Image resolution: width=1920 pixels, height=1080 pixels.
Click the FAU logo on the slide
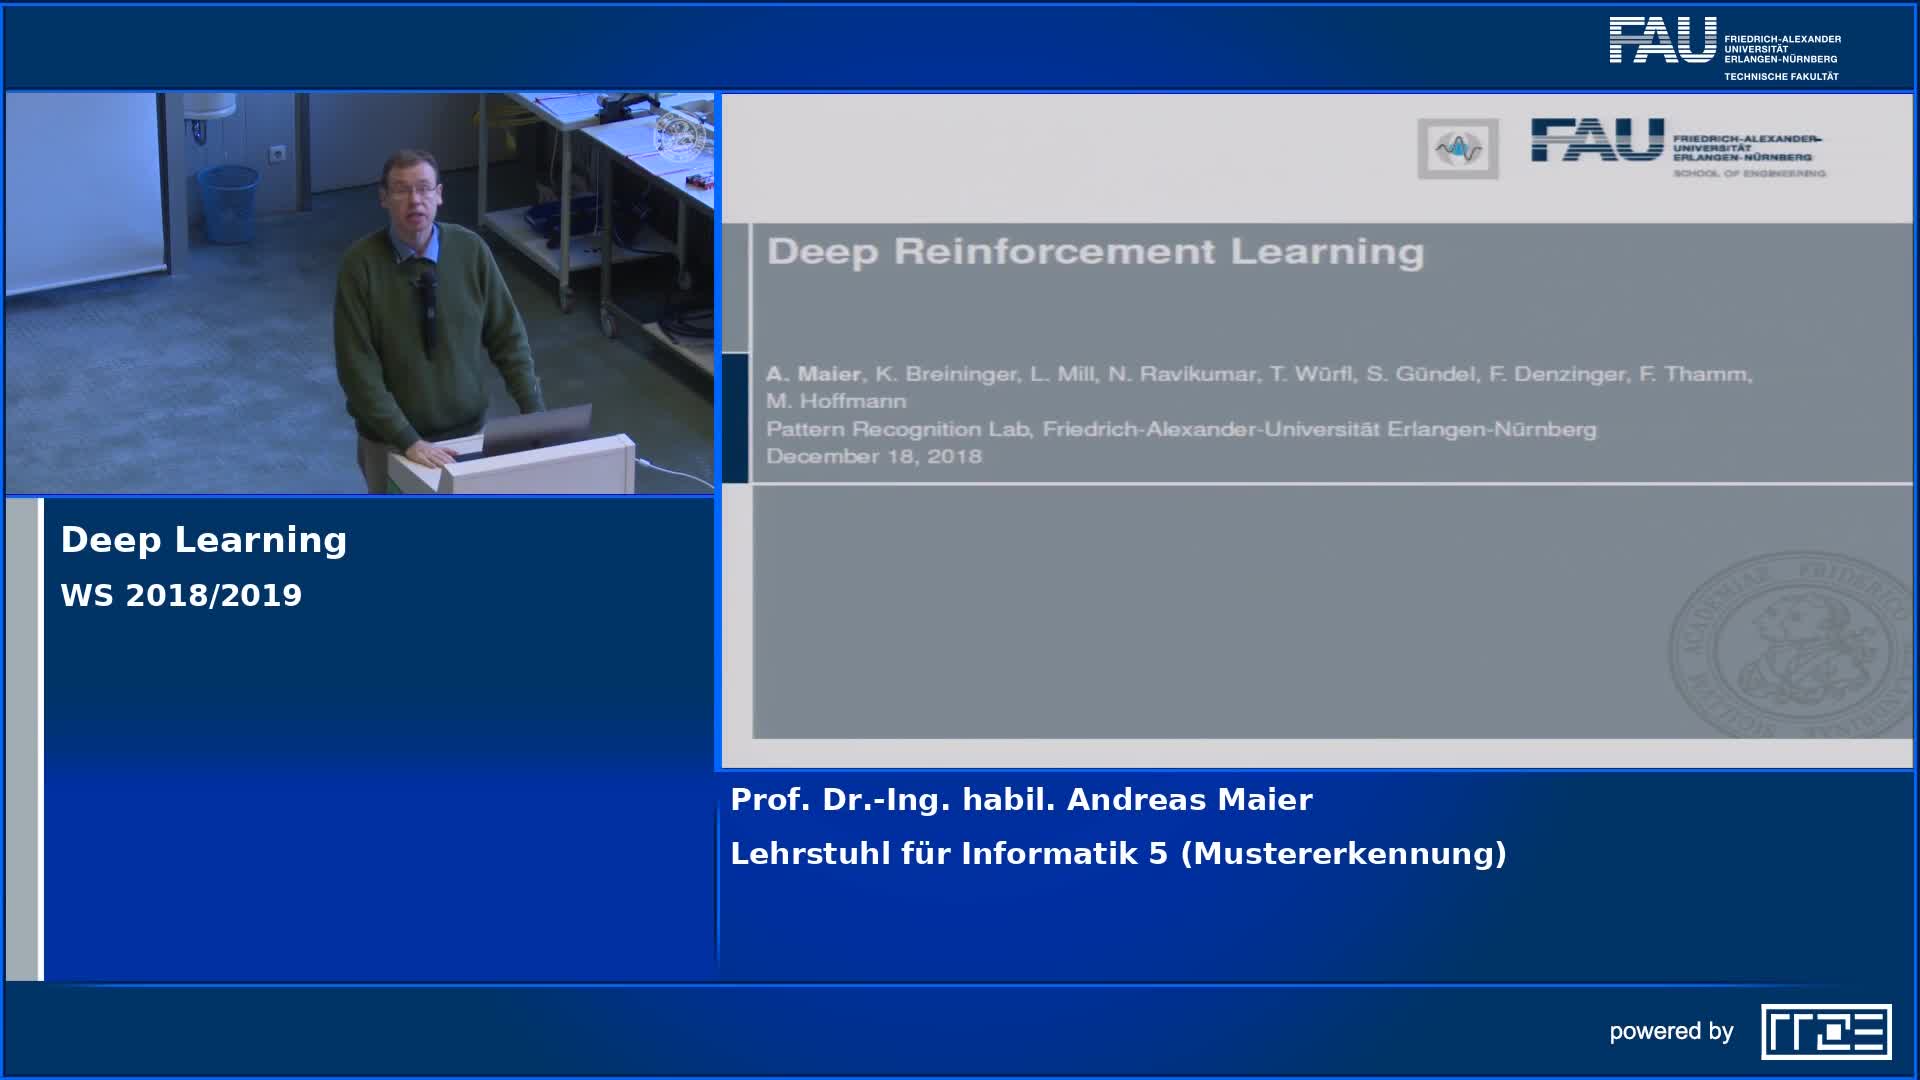[x=1597, y=140]
